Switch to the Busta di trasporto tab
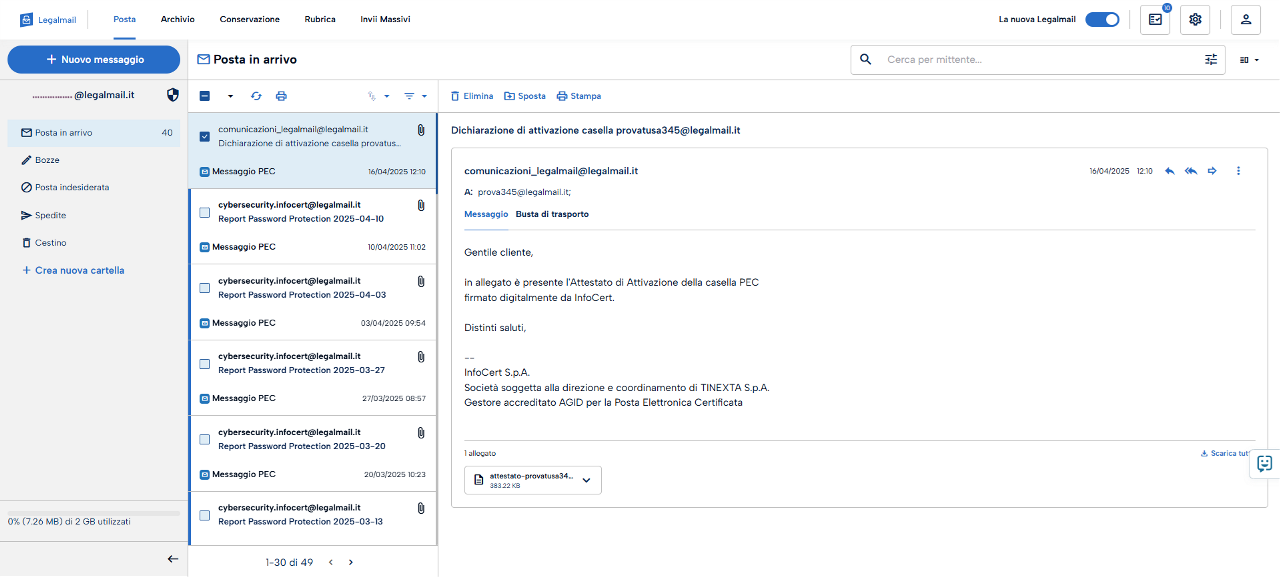The height and width of the screenshot is (577, 1280). click(552, 214)
